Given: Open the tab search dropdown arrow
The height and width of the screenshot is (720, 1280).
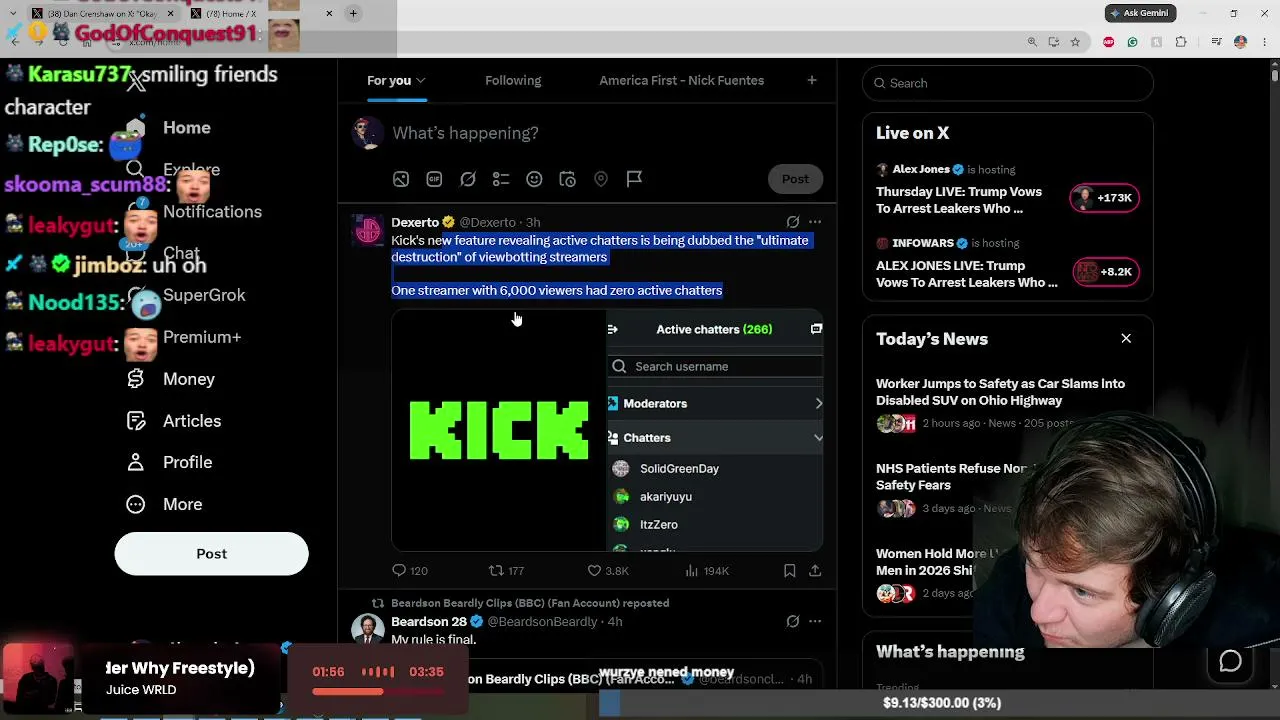Looking at the screenshot, I should click(x=14, y=13).
